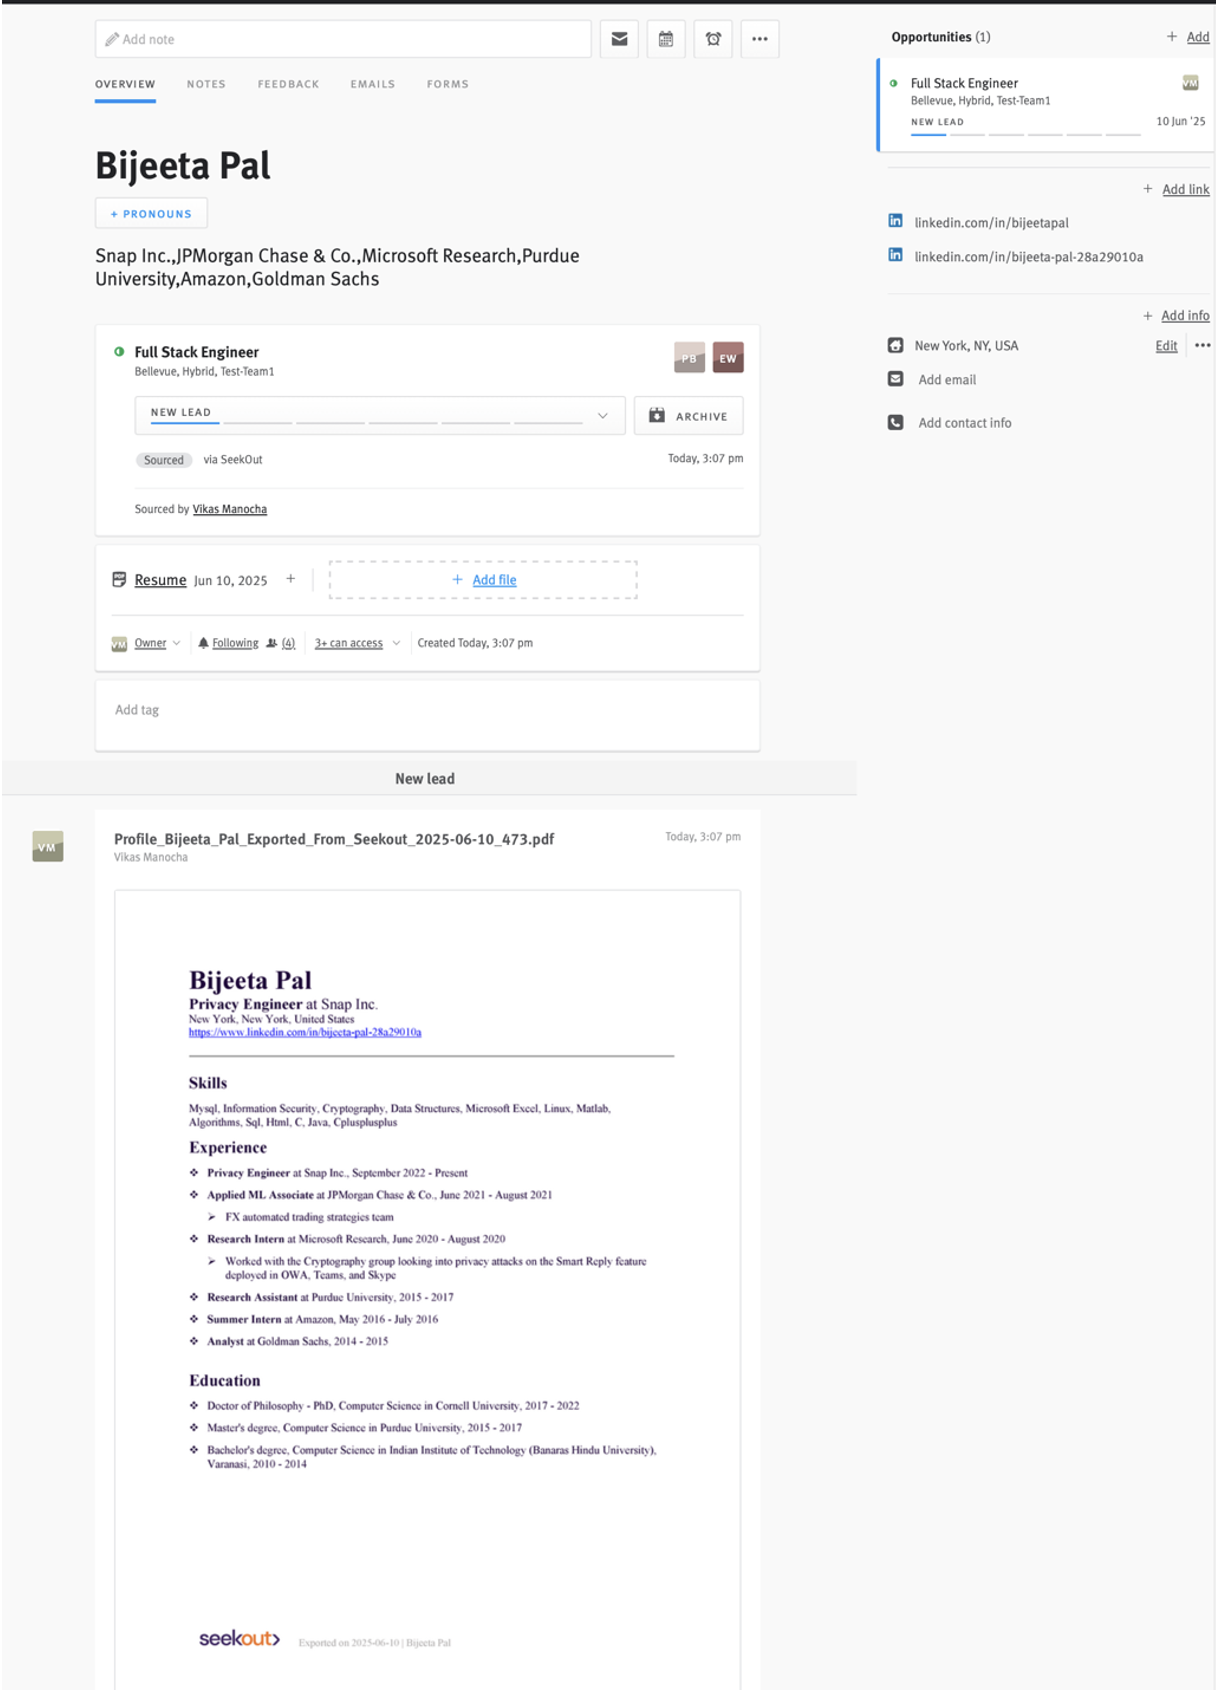This screenshot has width=1216, height=1700.
Task: Click the Add note input field
Action: click(x=343, y=39)
